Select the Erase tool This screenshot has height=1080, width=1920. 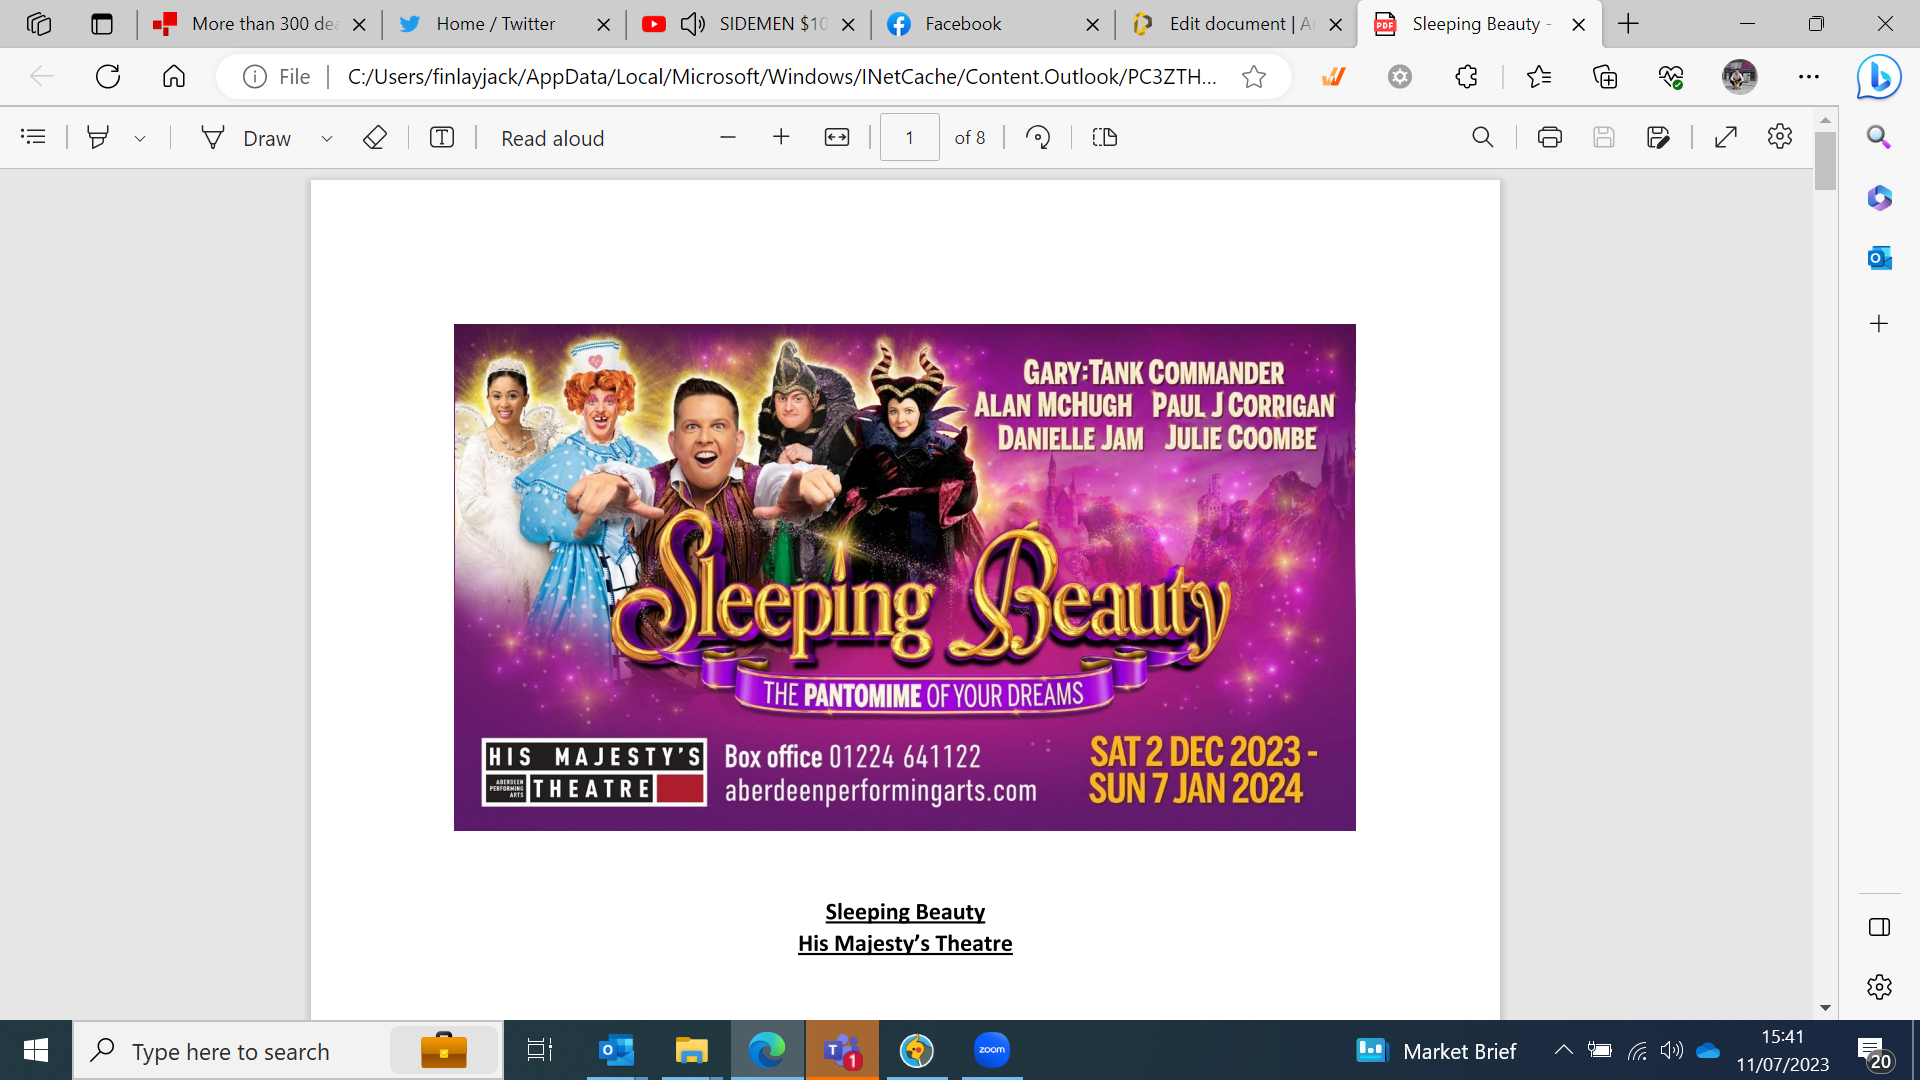[374, 137]
